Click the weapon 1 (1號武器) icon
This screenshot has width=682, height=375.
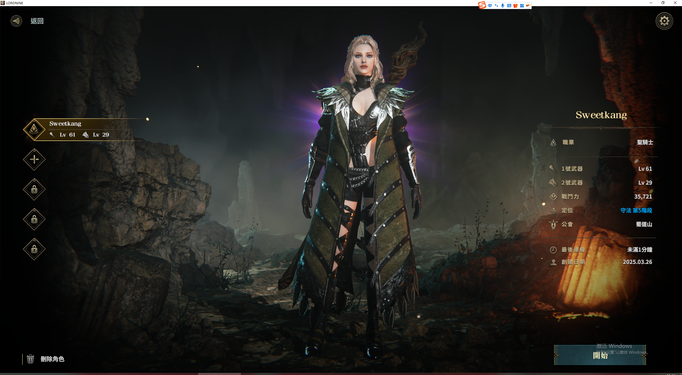point(553,168)
